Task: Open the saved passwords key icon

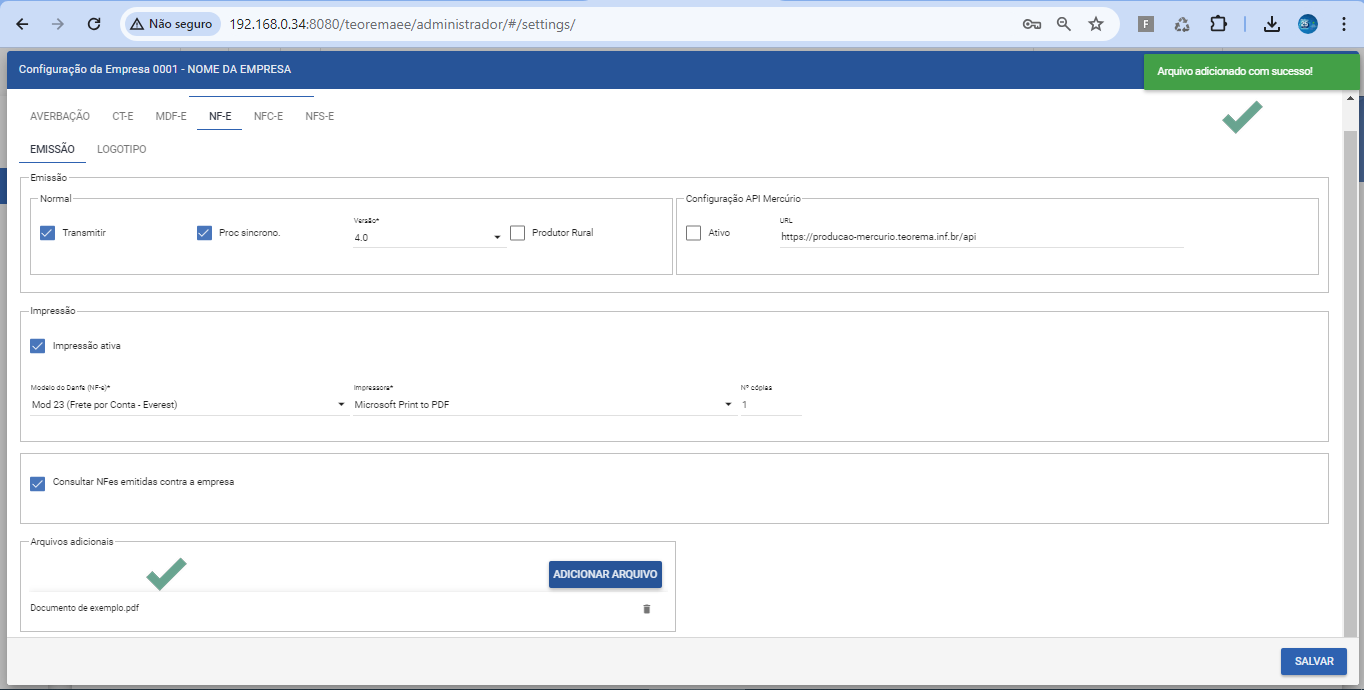Action: 1032,24
